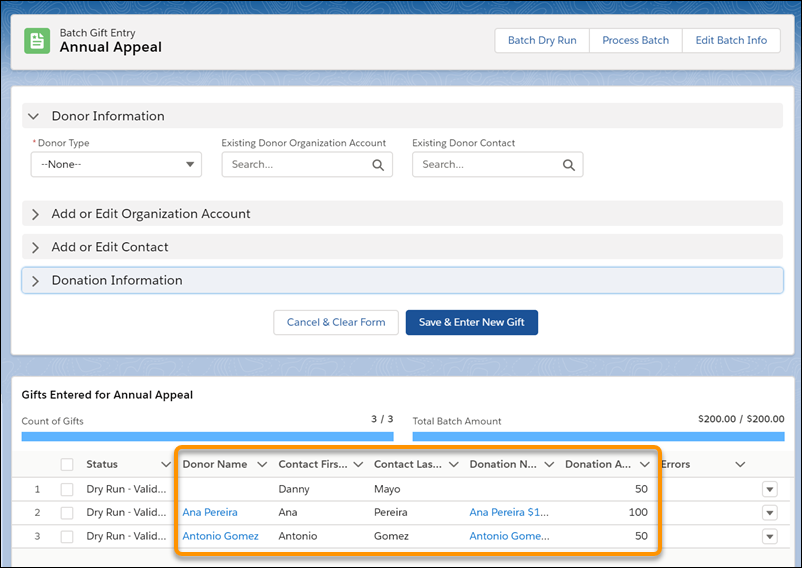Open row actions menu for Danny Mayo

point(770,489)
